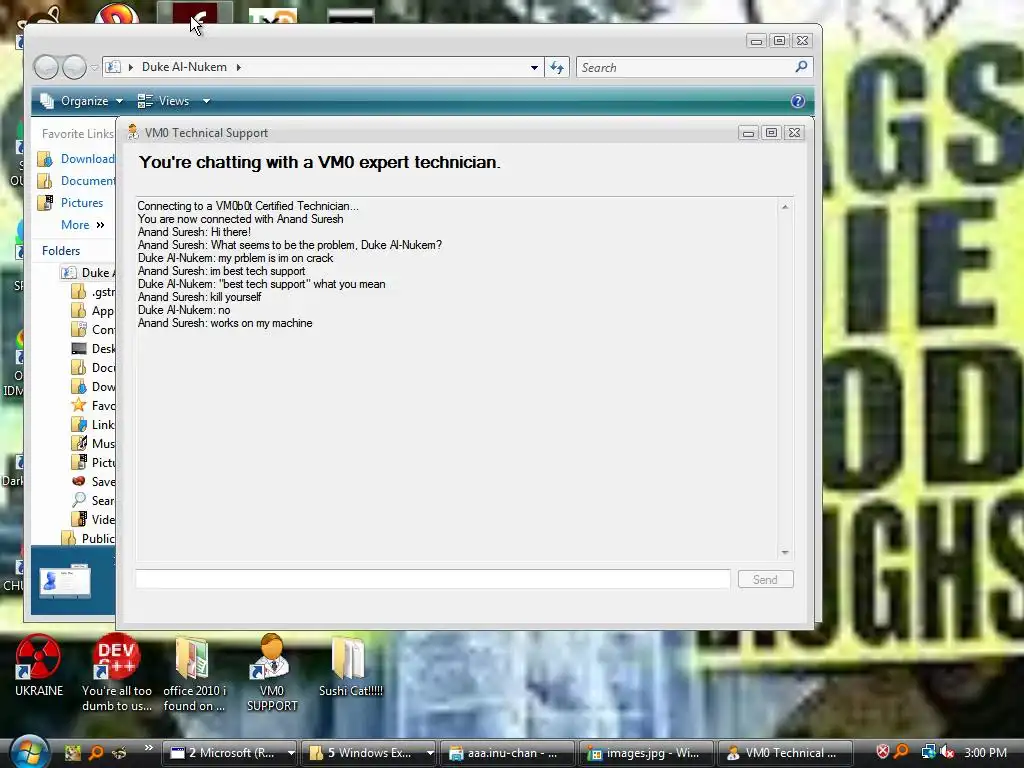Click the chat log scroll up arrow
The image size is (1024, 768).
(x=785, y=207)
